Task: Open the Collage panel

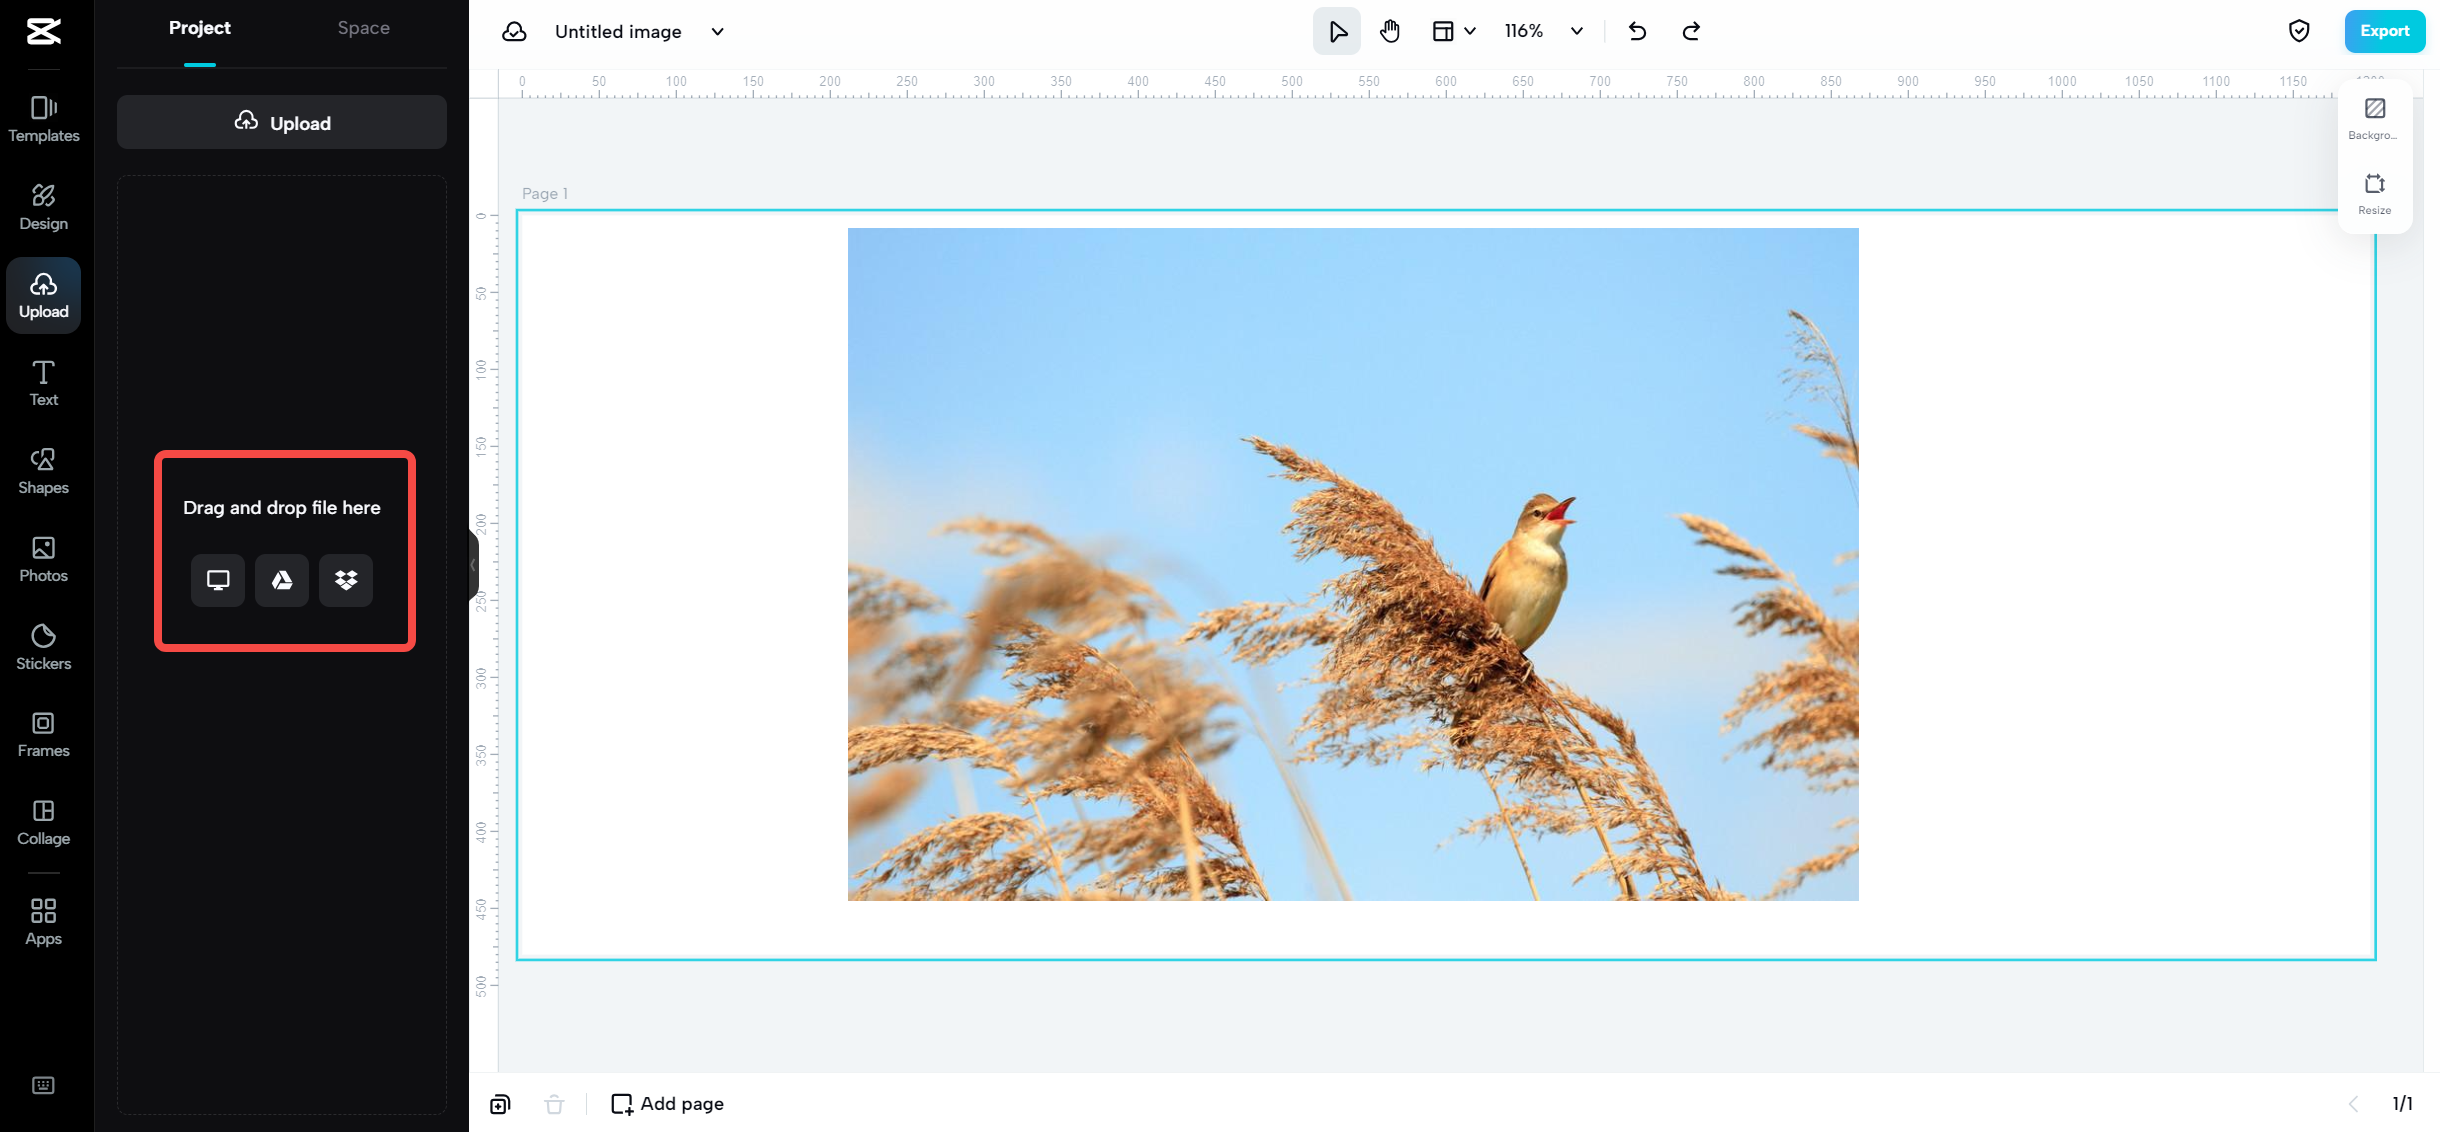Action: coord(43,822)
